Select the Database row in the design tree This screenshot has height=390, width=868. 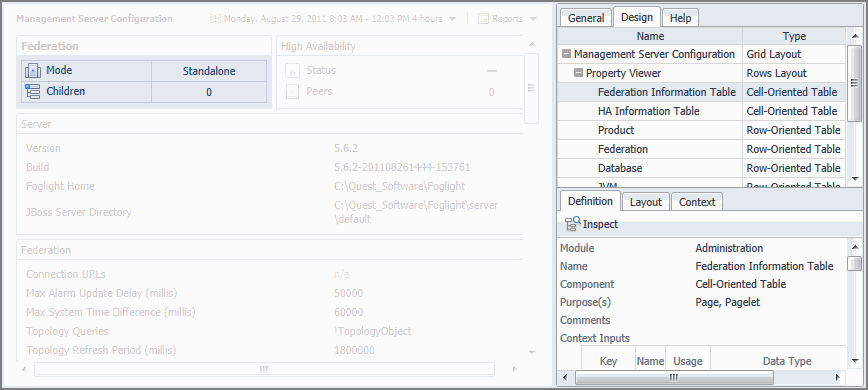[701, 168]
